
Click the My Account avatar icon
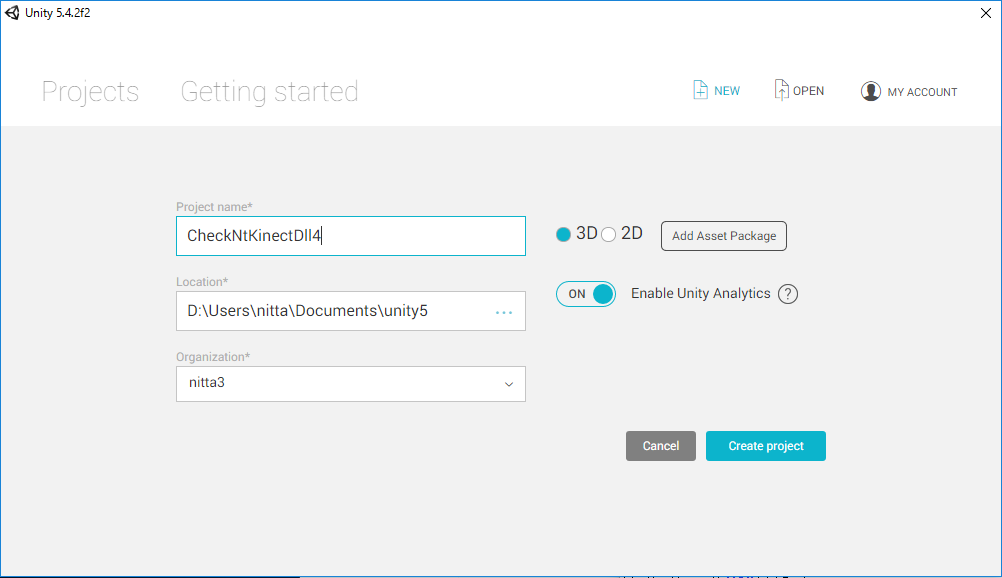click(x=870, y=91)
